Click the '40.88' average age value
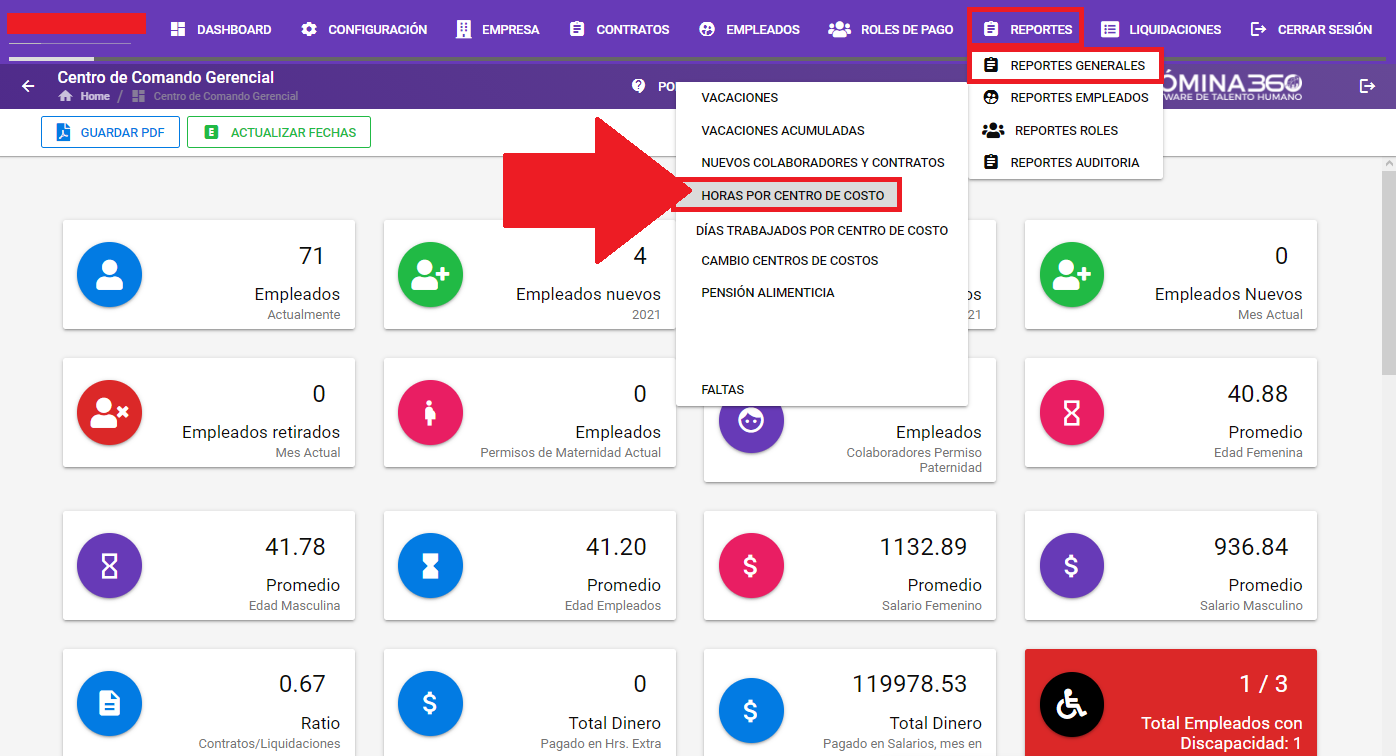 tap(1258, 394)
